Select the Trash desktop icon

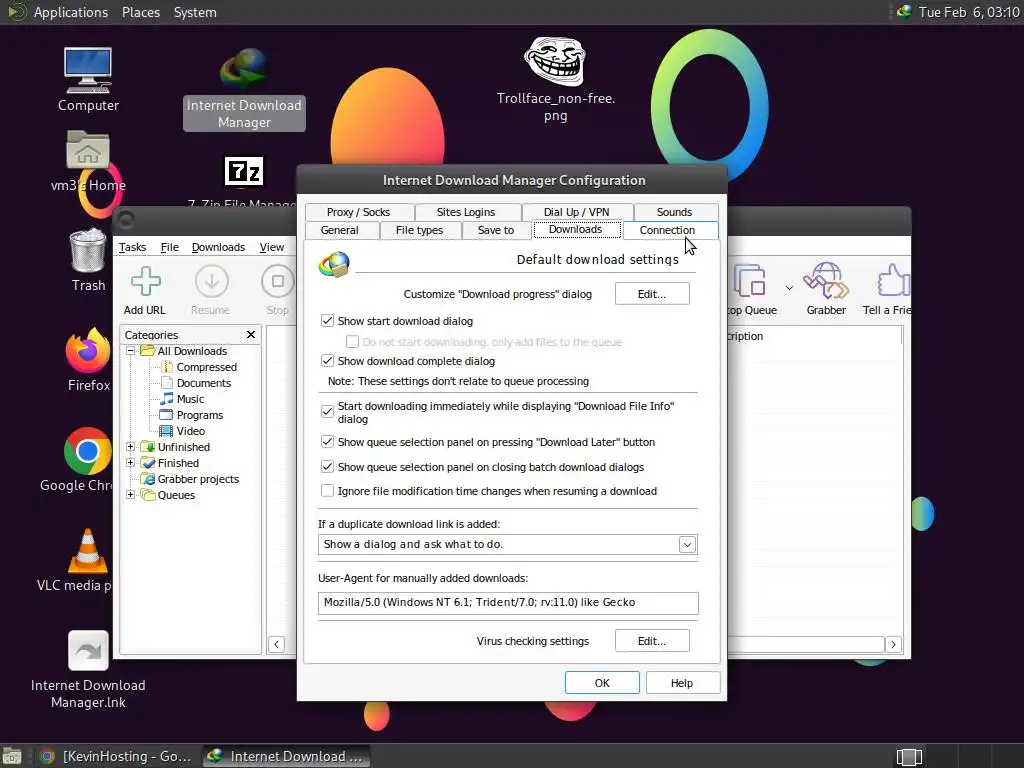88,250
